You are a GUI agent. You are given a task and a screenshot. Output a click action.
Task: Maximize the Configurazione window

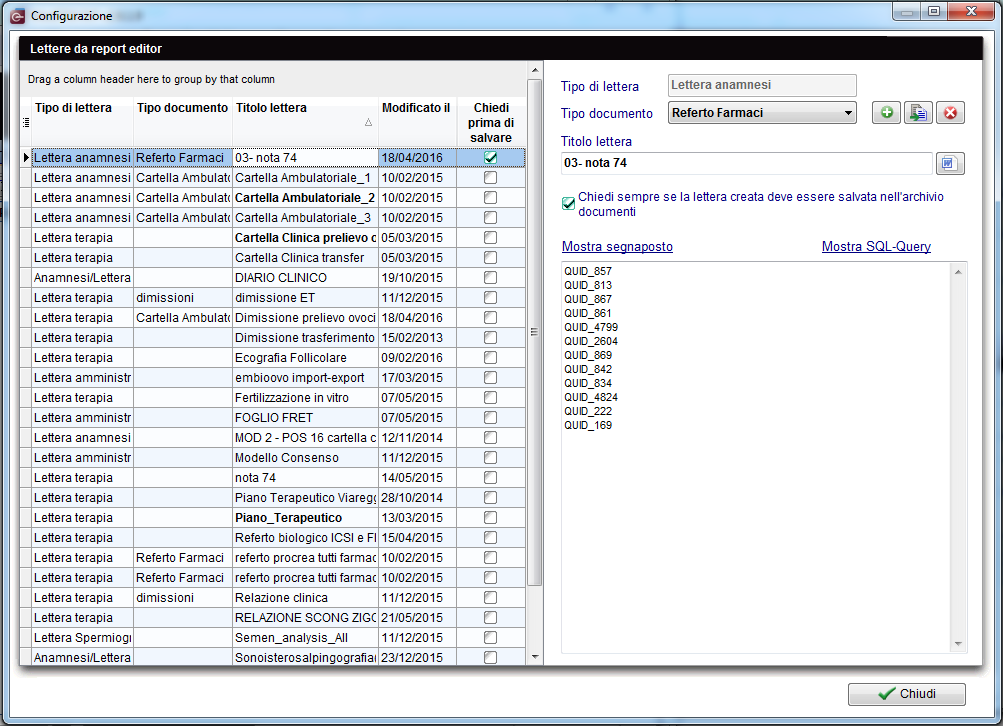pyautogui.click(x=934, y=12)
